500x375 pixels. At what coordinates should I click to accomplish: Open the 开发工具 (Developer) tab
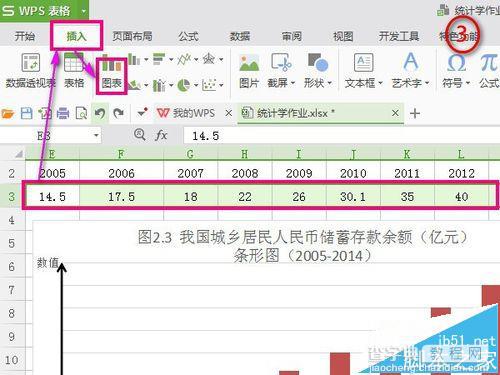[x=399, y=36]
